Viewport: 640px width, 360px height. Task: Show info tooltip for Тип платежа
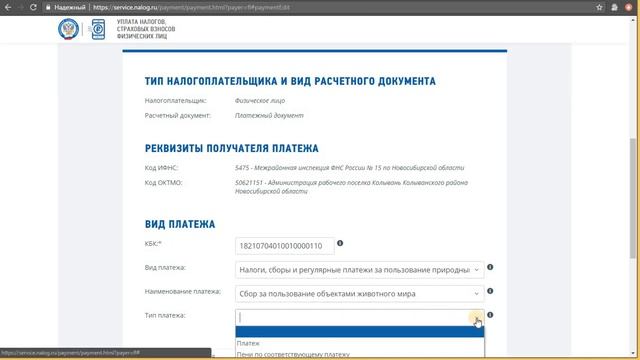[x=490, y=315]
